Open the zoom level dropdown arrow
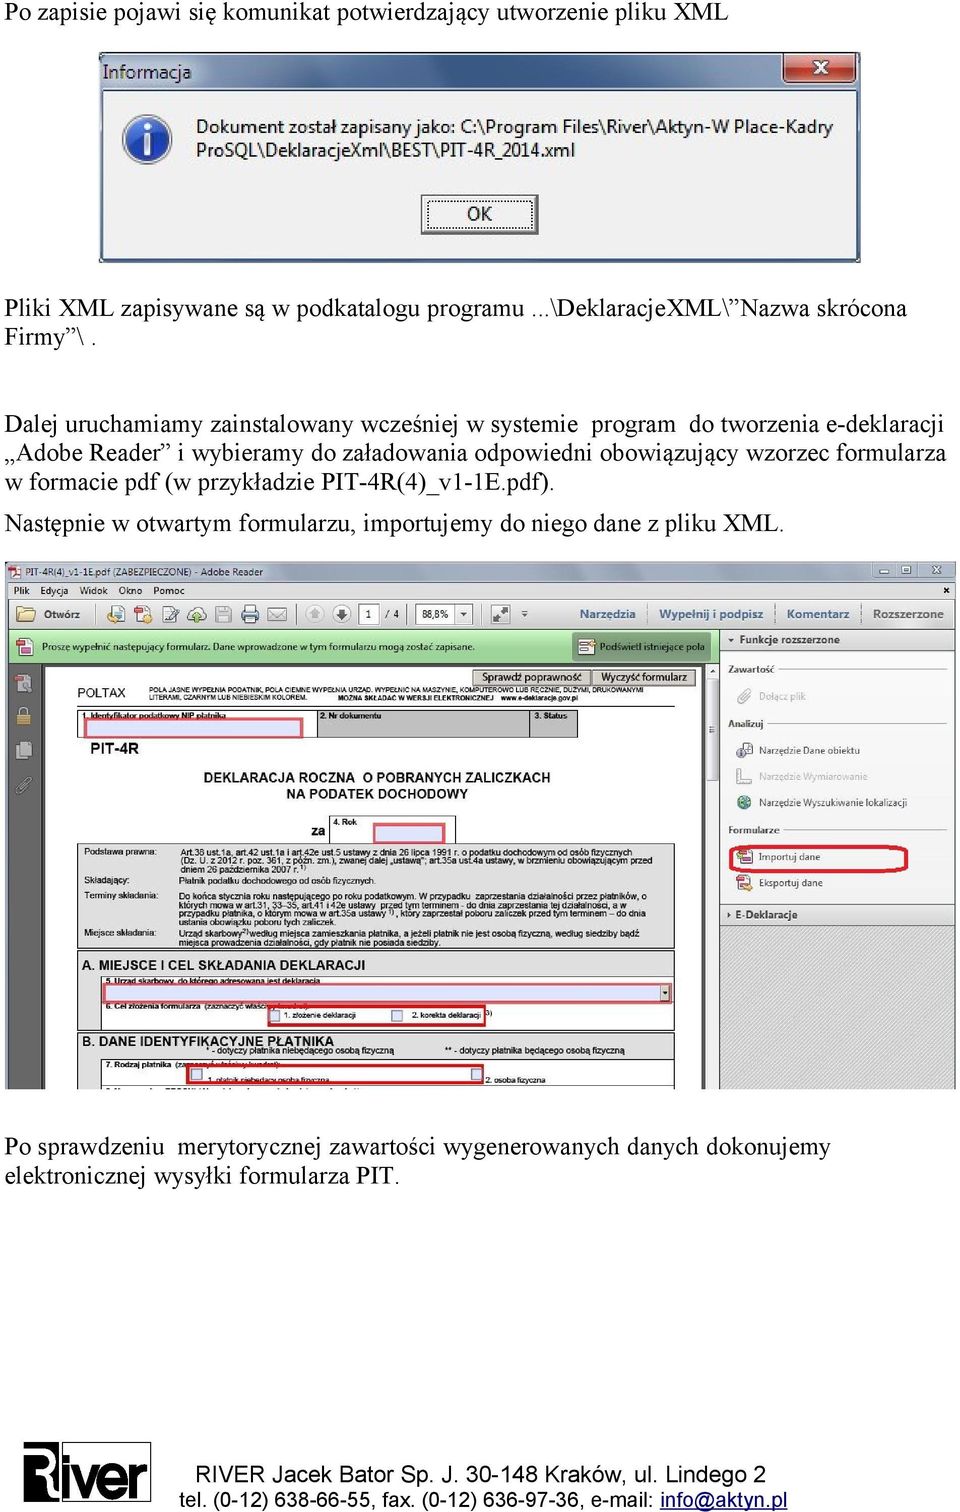The image size is (960, 1512). coord(464,614)
